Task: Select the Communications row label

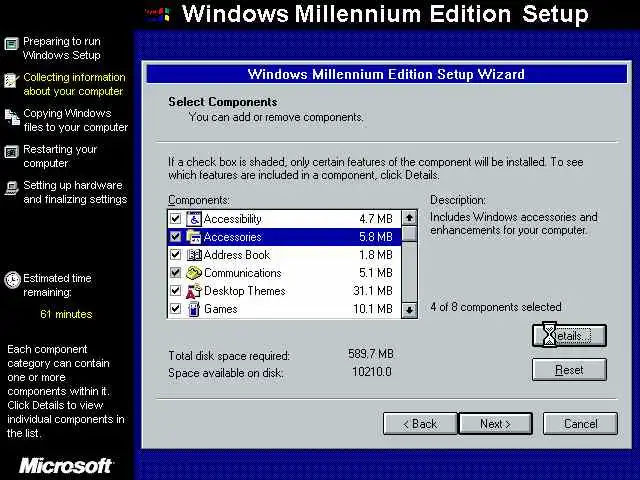Action: 242,273
